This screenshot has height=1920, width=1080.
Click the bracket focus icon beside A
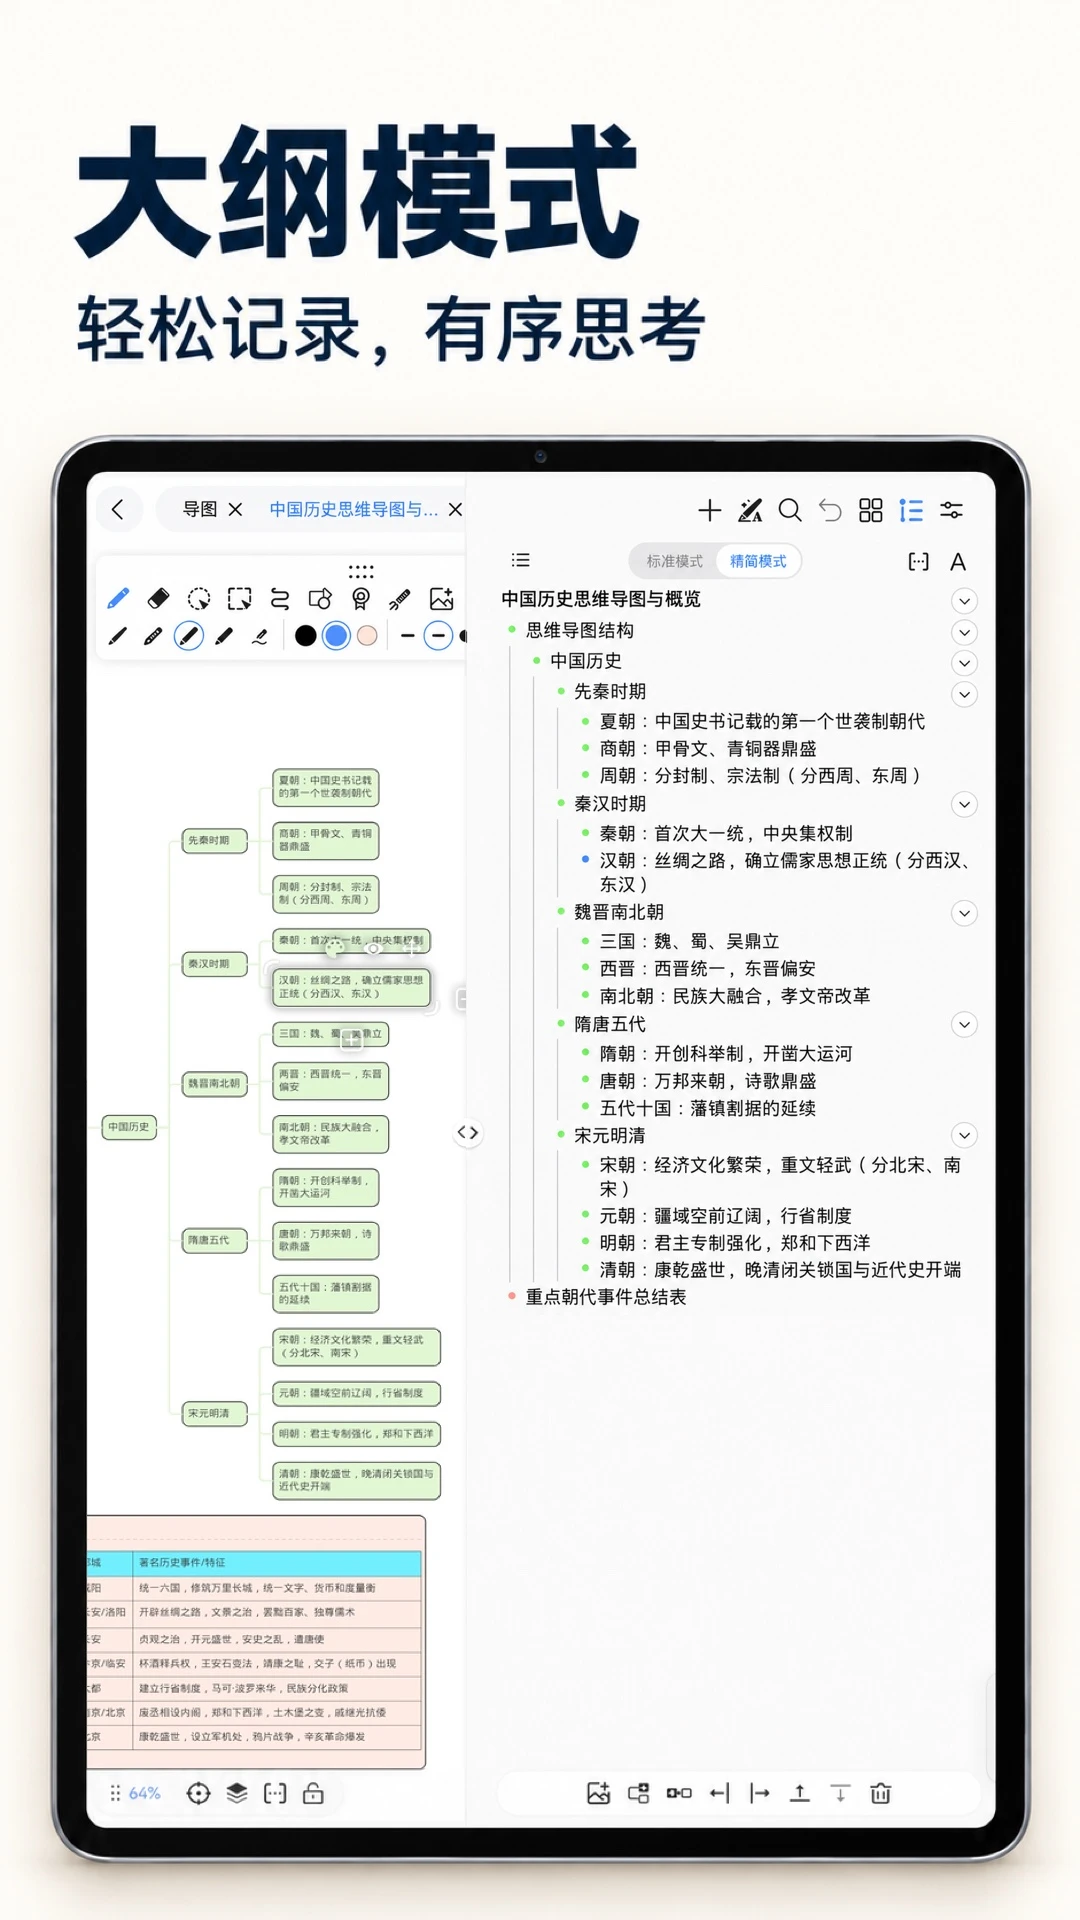click(x=918, y=562)
